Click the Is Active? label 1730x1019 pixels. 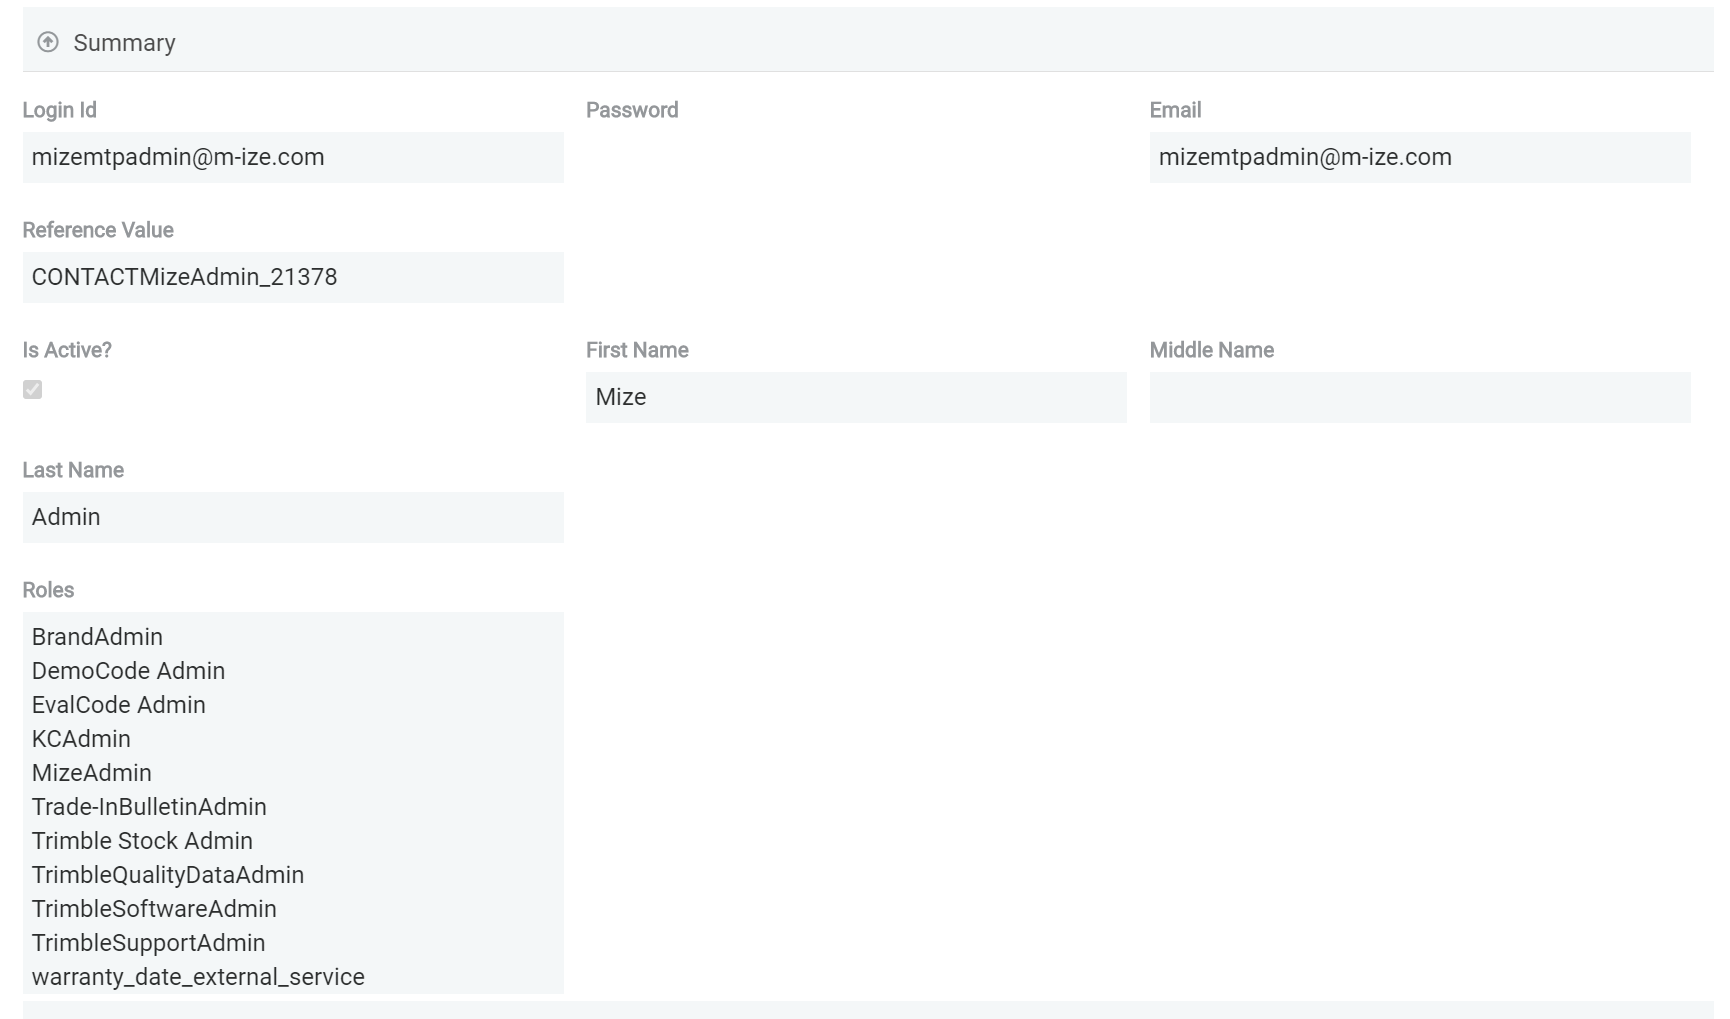[67, 350]
